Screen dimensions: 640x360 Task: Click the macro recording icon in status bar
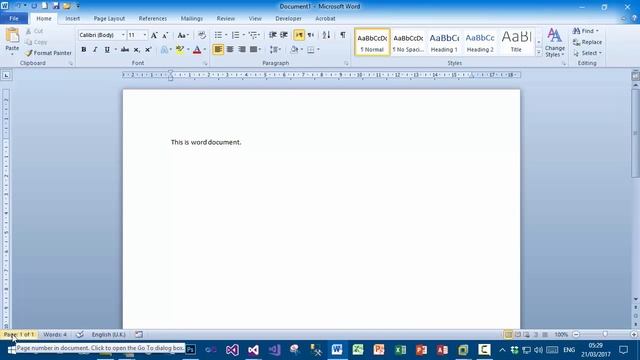point(139,334)
